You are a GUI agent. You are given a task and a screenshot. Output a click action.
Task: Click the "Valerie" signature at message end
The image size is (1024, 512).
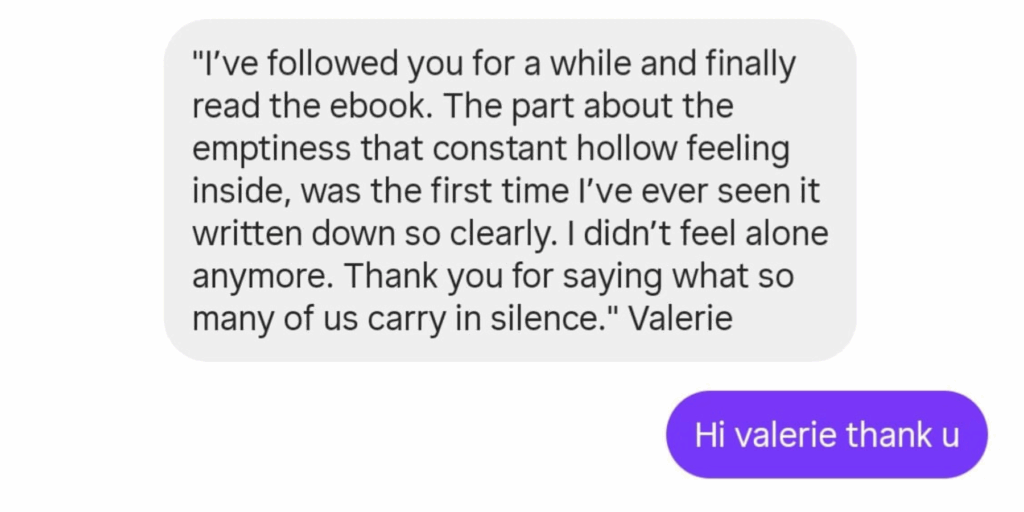point(687,319)
